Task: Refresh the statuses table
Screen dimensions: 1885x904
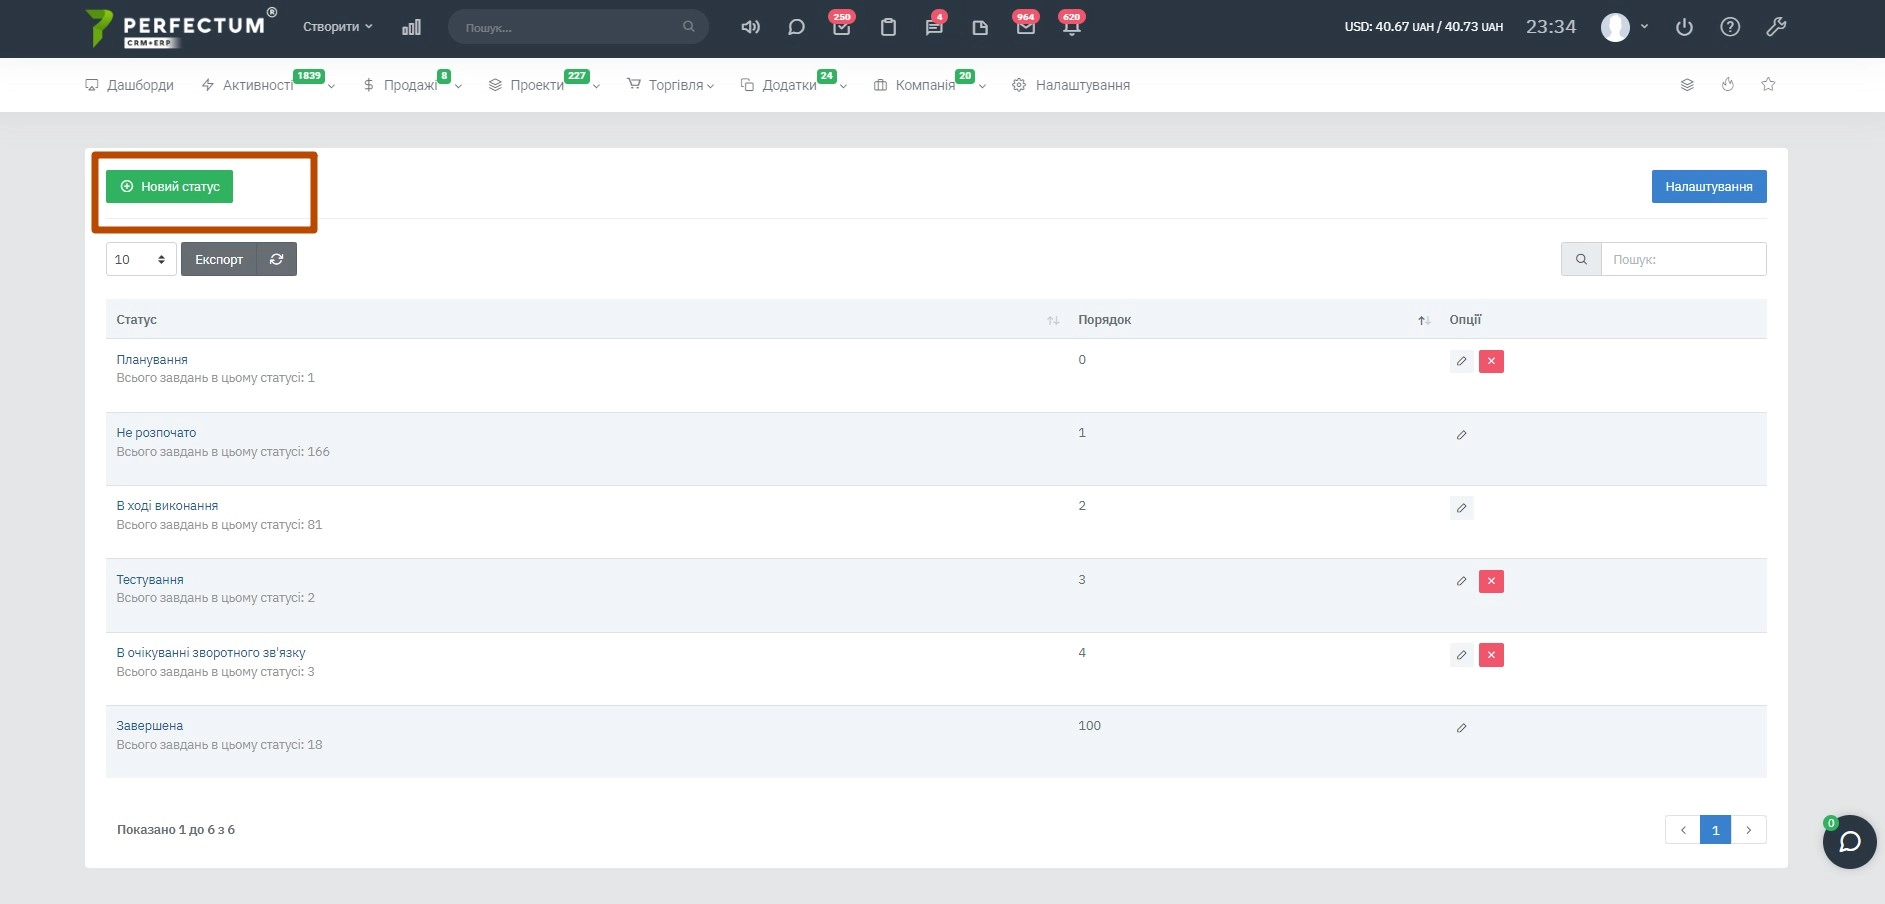Action: 277,259
